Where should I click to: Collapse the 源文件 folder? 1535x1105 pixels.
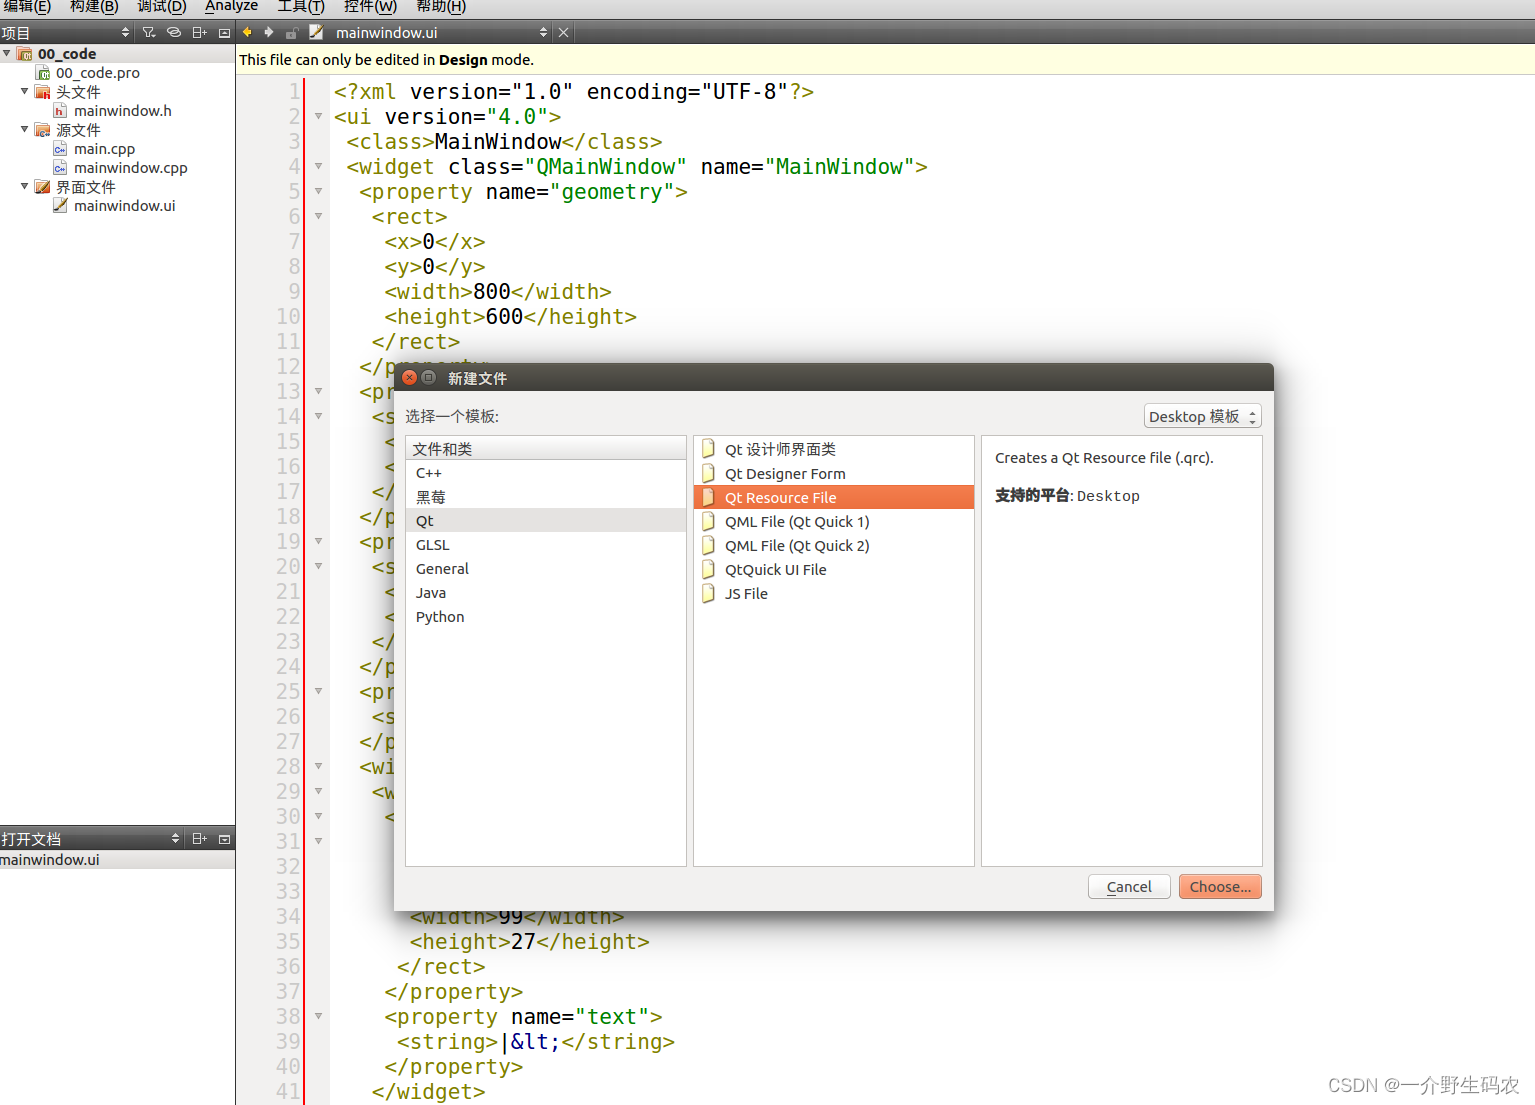click(x=25, y=129)
